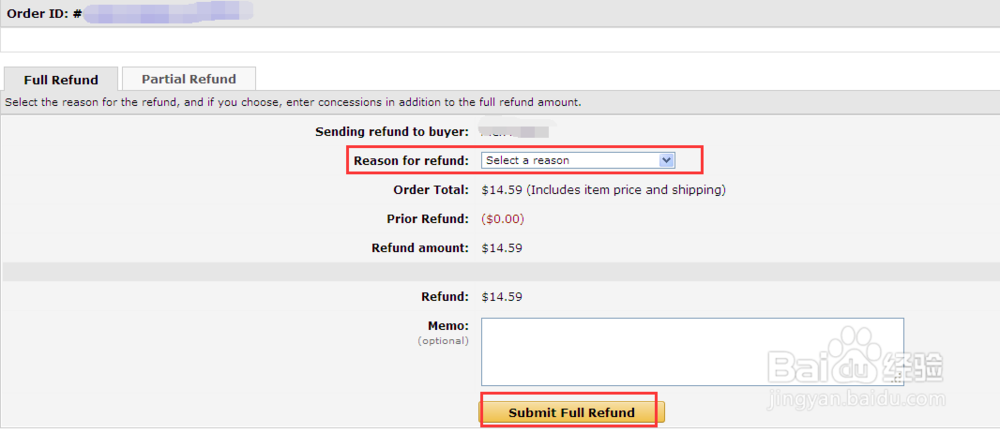Click the blurred buyer name
This screenshot has width=1000, height=433.
pos(515,132)
